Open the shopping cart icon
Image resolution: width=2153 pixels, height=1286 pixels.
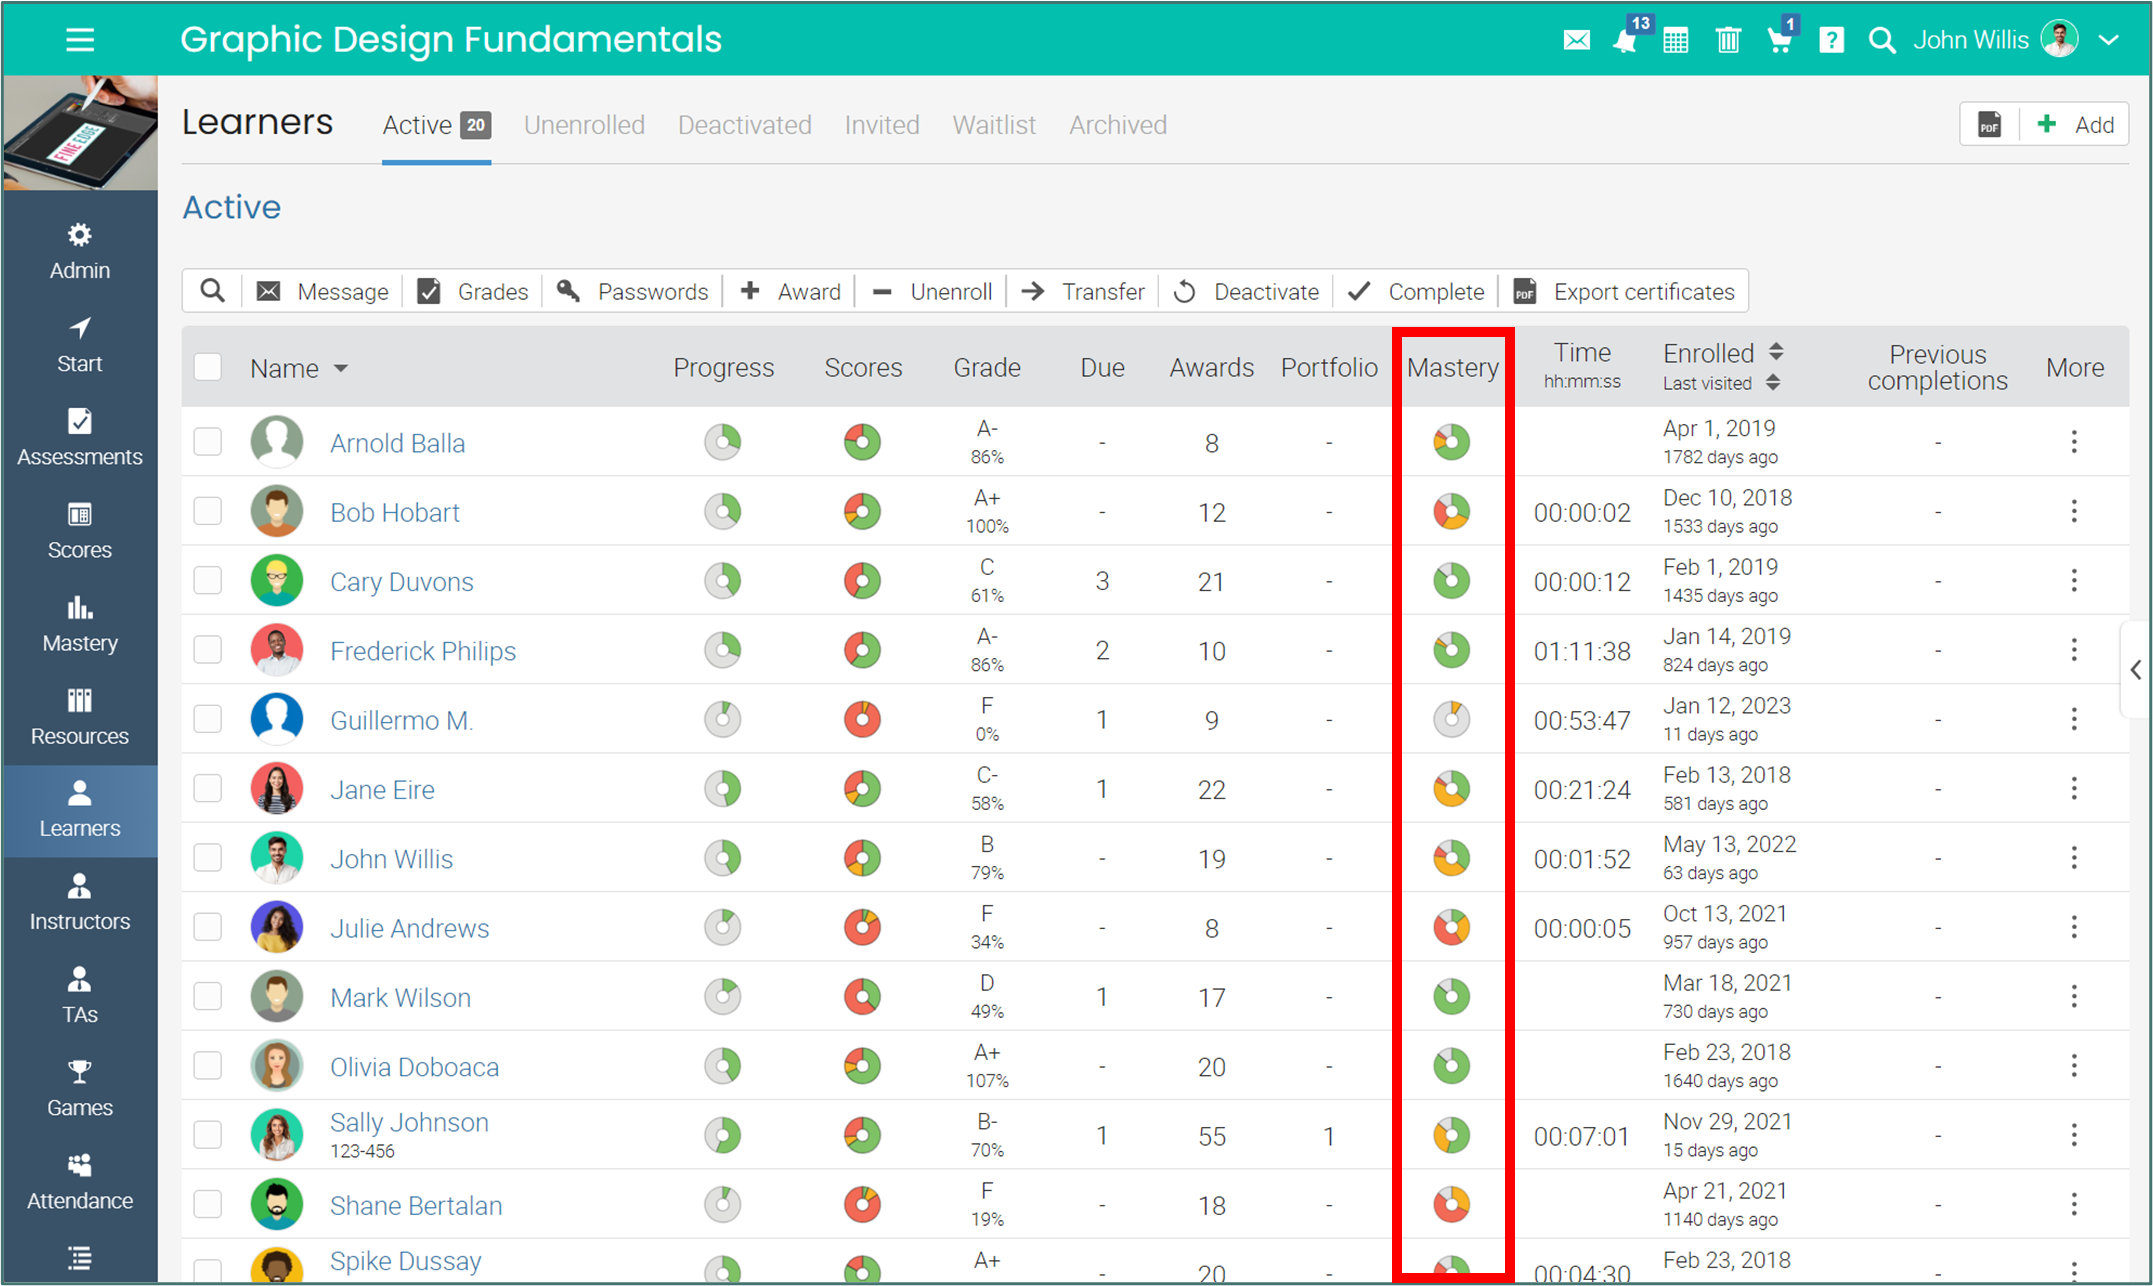(x=1780, y=40)
